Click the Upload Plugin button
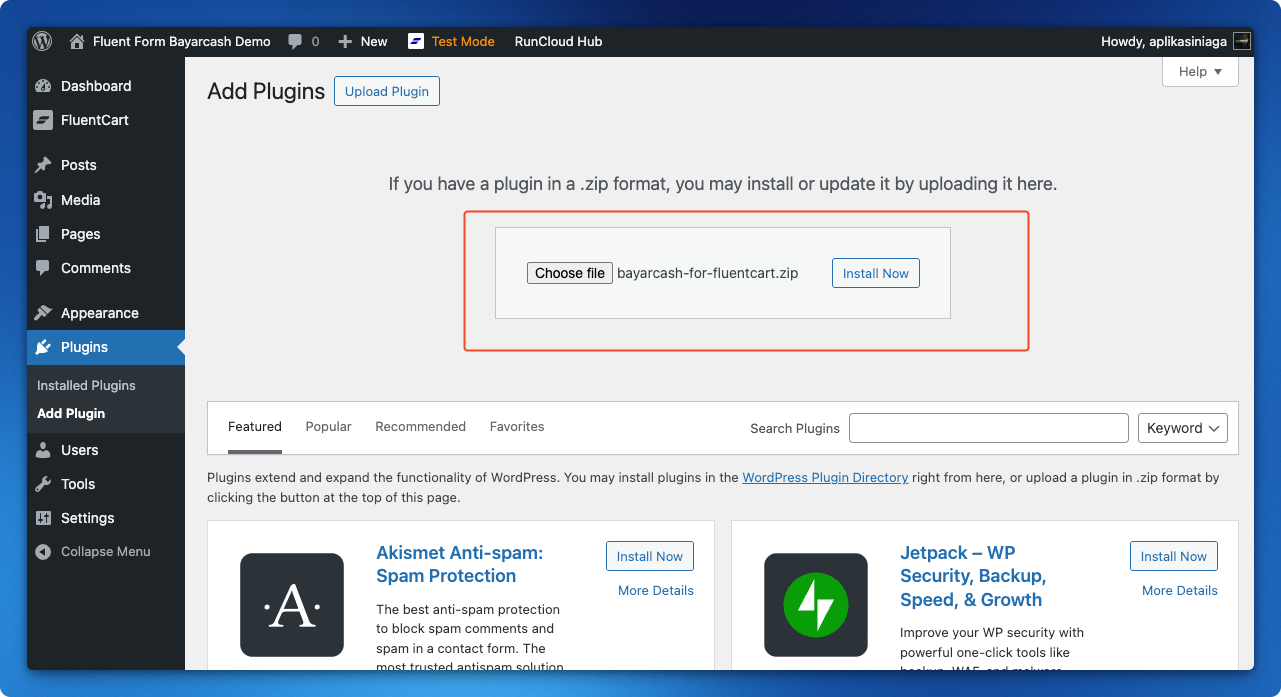 pos(386,91)
